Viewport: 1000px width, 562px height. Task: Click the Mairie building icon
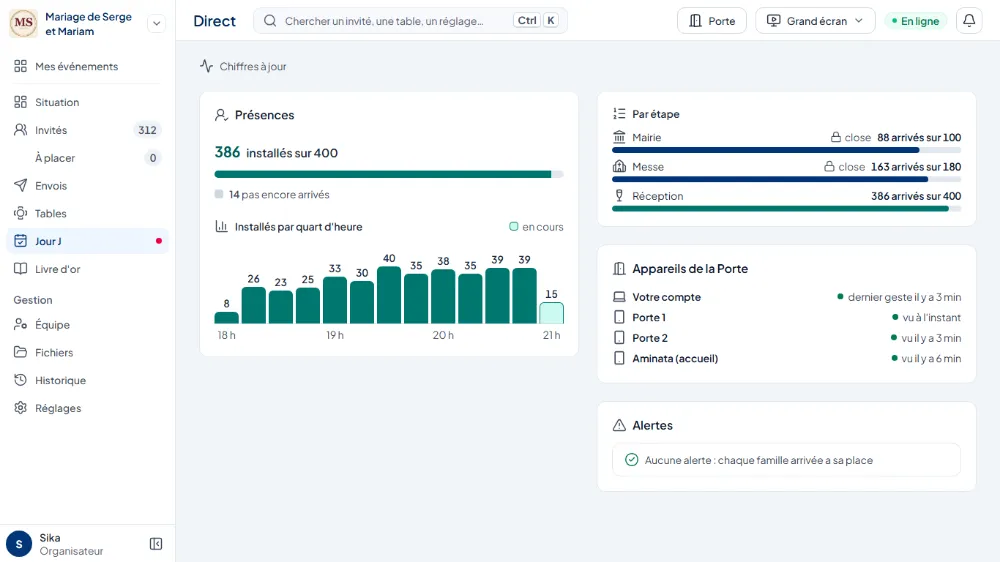pos(619,137)
